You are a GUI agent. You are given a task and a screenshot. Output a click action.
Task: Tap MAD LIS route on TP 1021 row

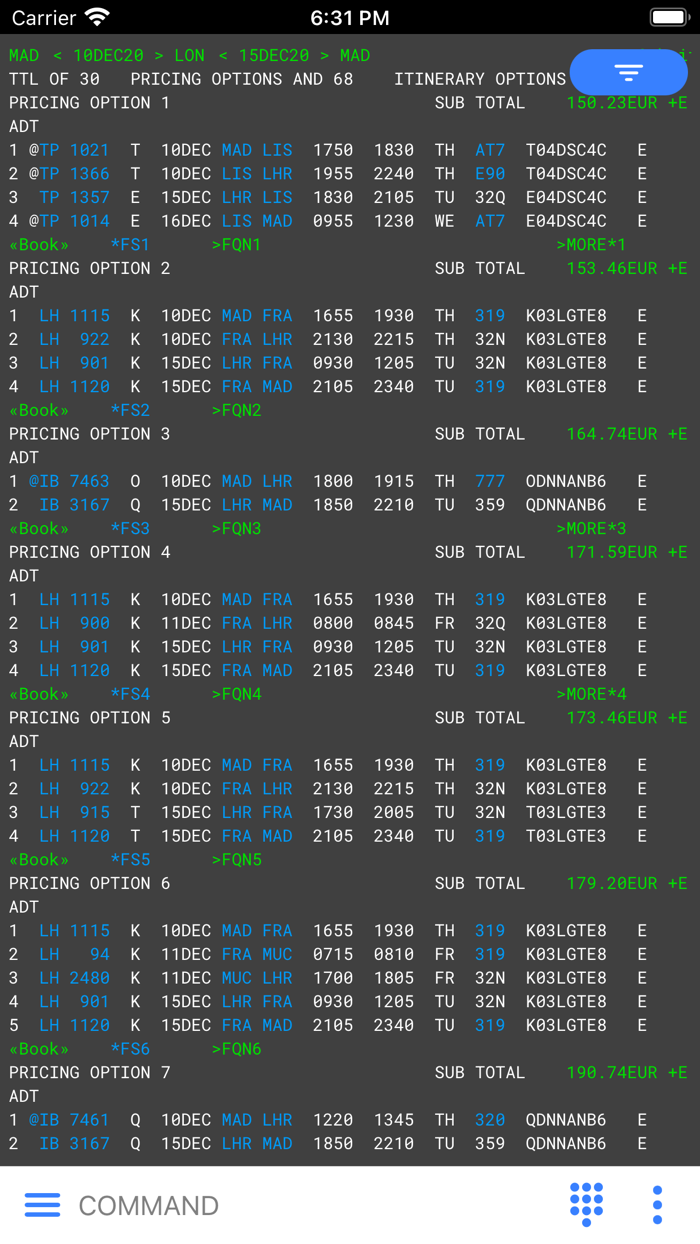[257, 150]
